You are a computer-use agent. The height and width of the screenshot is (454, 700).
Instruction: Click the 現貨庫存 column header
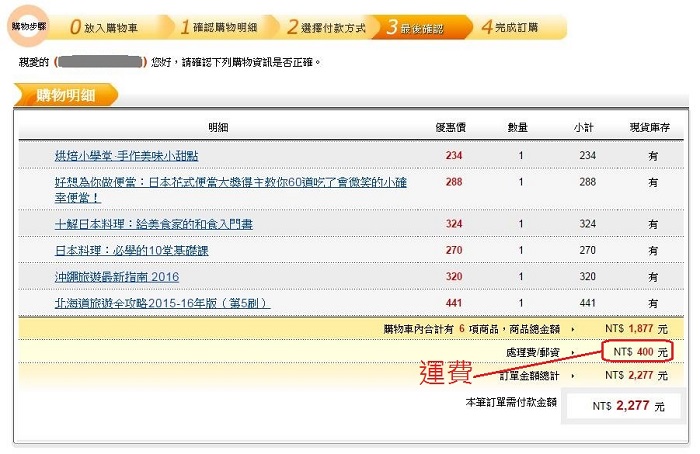[x=650, y=128]
